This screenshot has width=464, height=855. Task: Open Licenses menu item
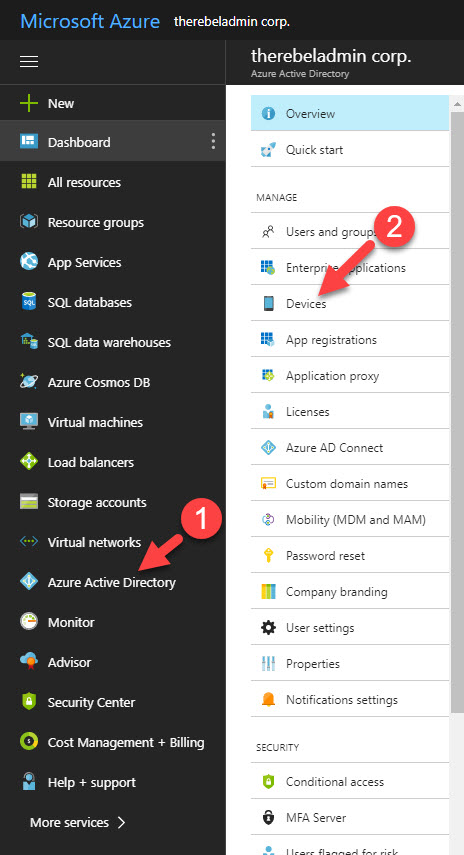(350, 412)
